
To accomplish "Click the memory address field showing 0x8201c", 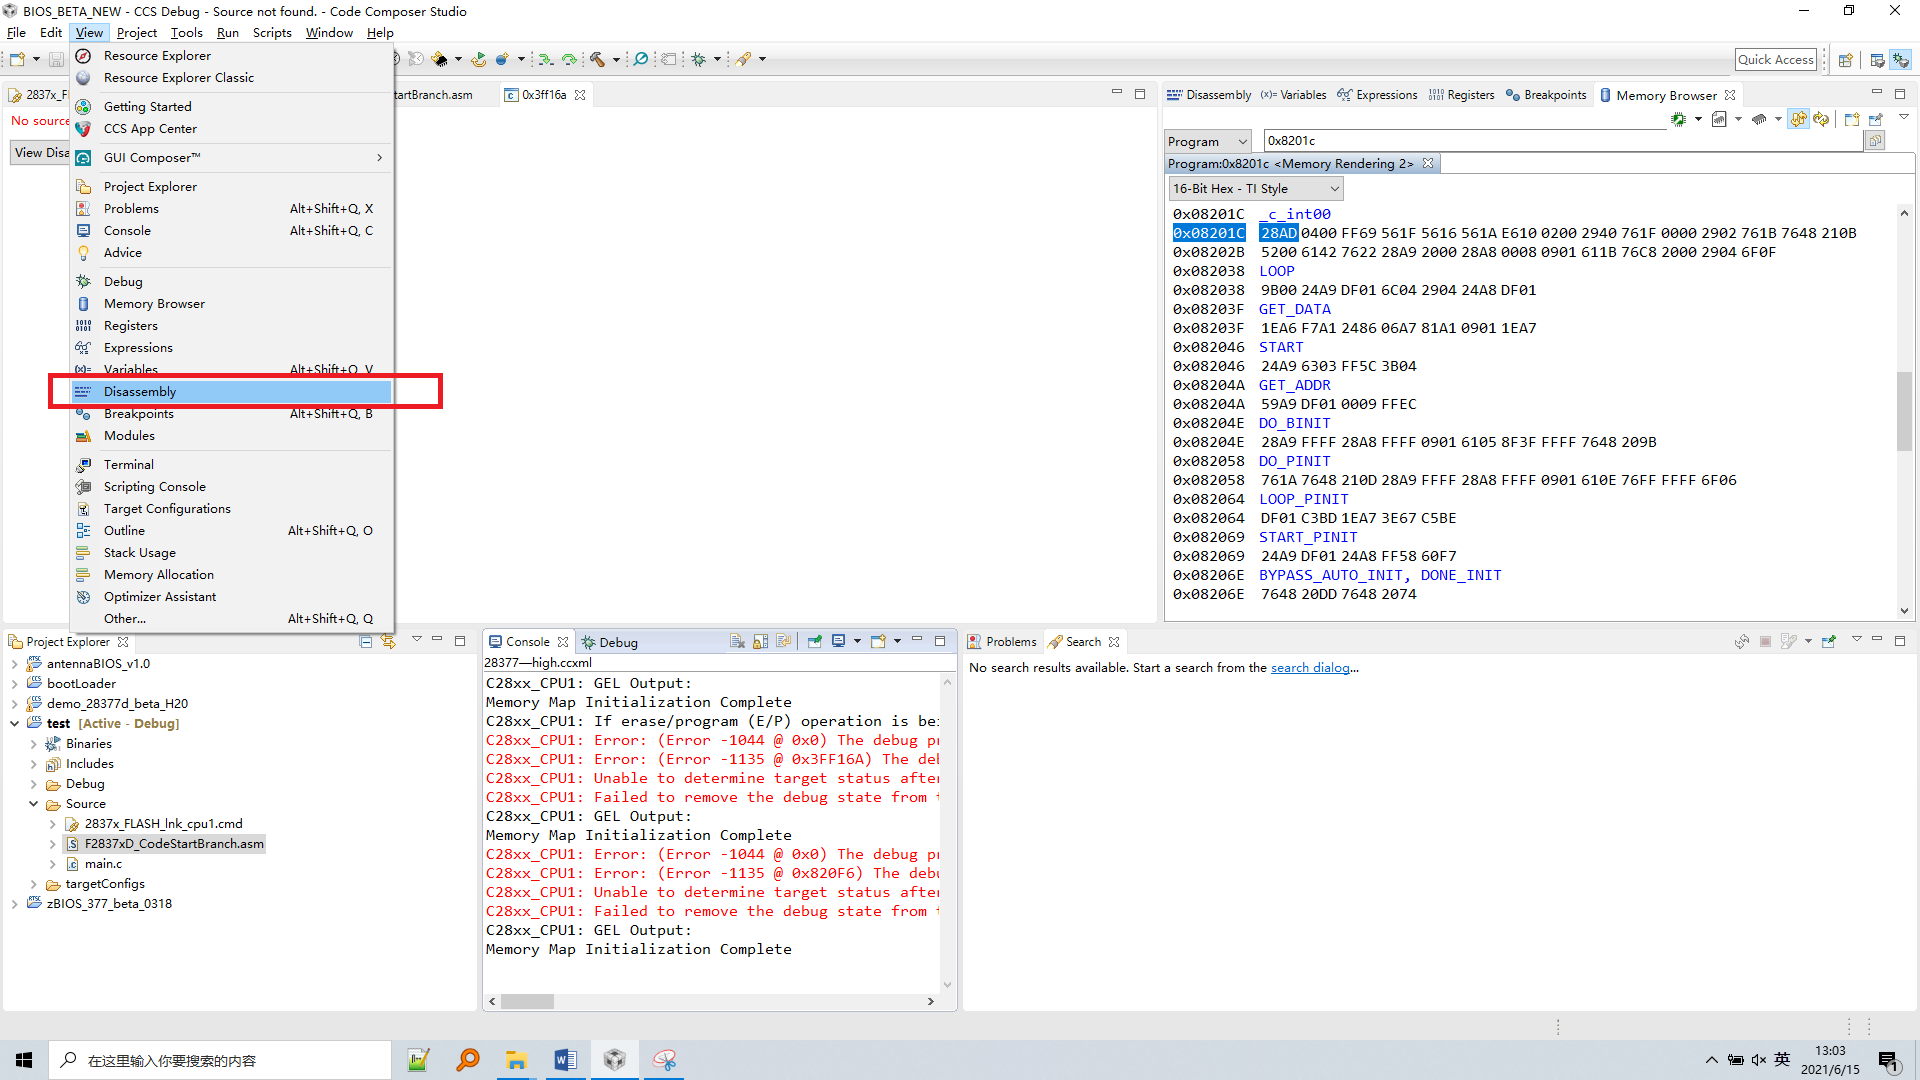I will click(1560, 141).
